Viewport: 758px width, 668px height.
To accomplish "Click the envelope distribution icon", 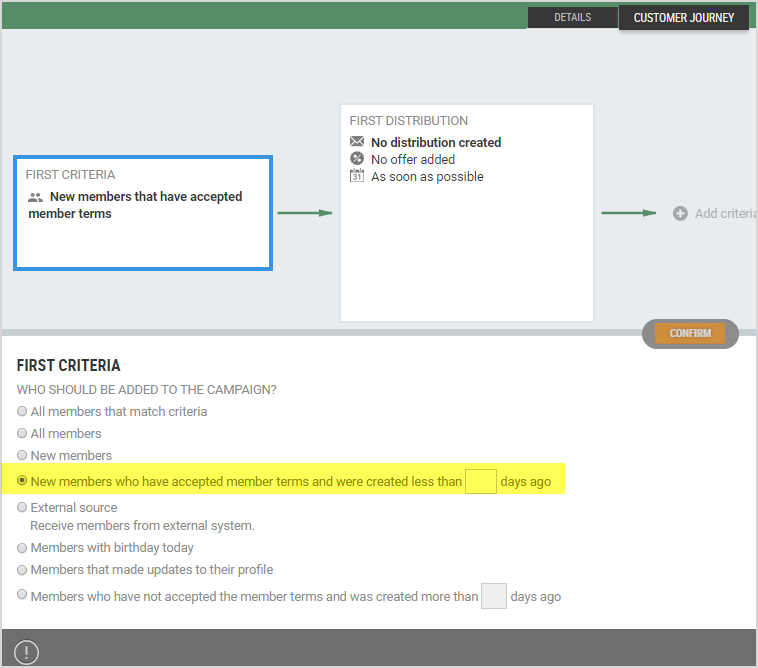I will click(x=357, y=143).
